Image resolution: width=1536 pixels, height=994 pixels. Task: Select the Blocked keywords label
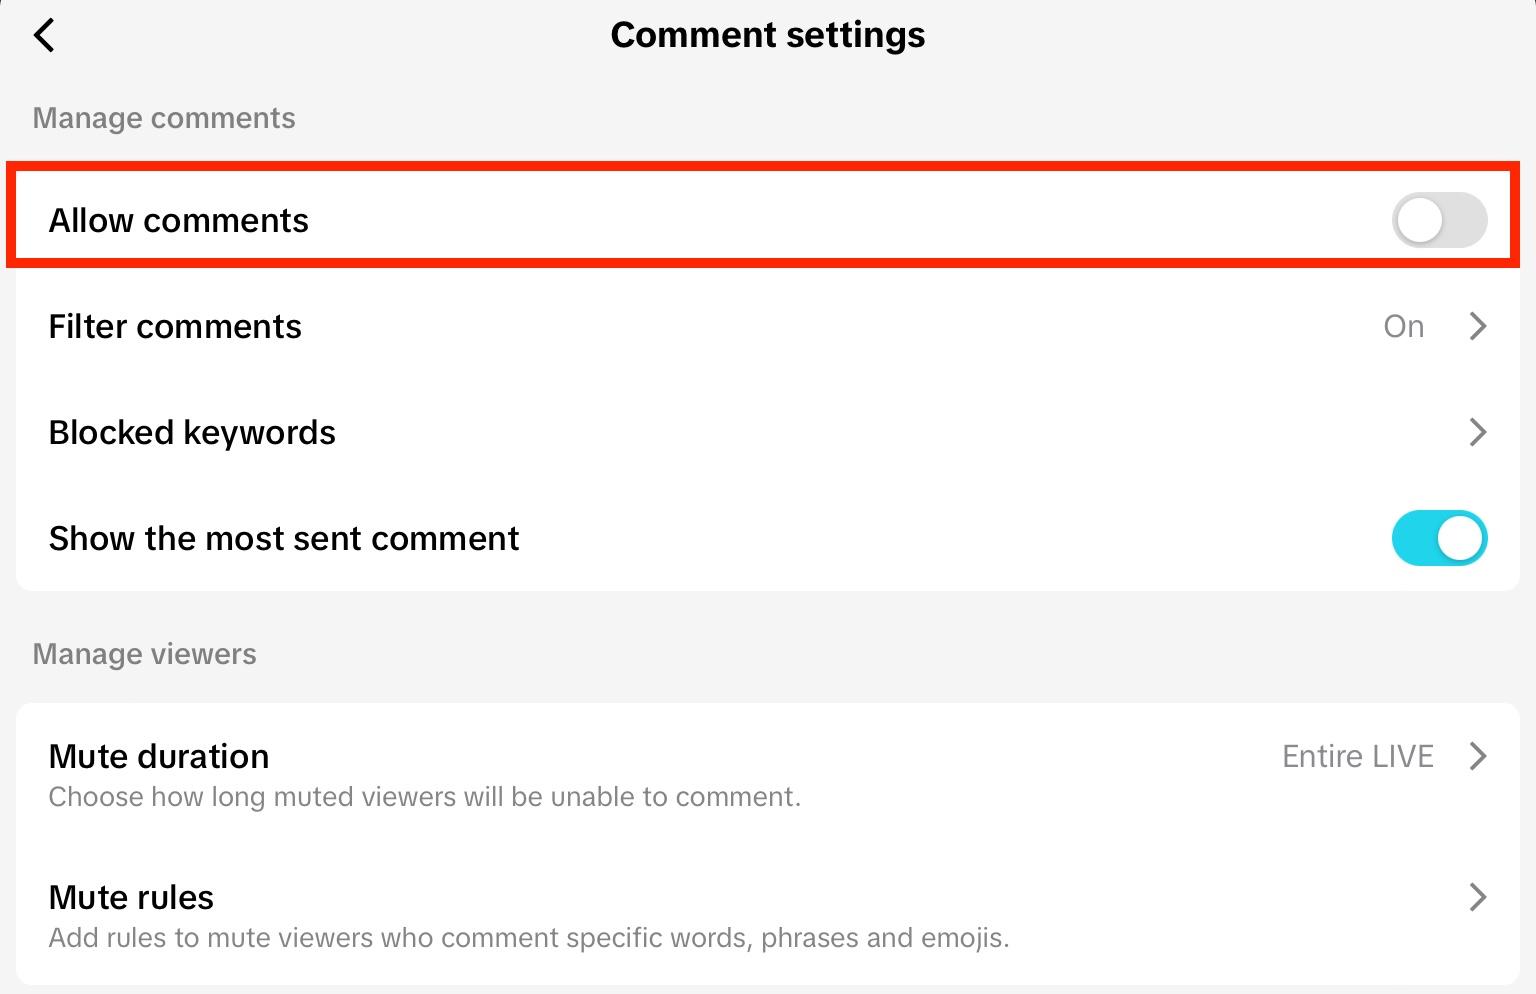pyautogui.click(x=192, y=432)
